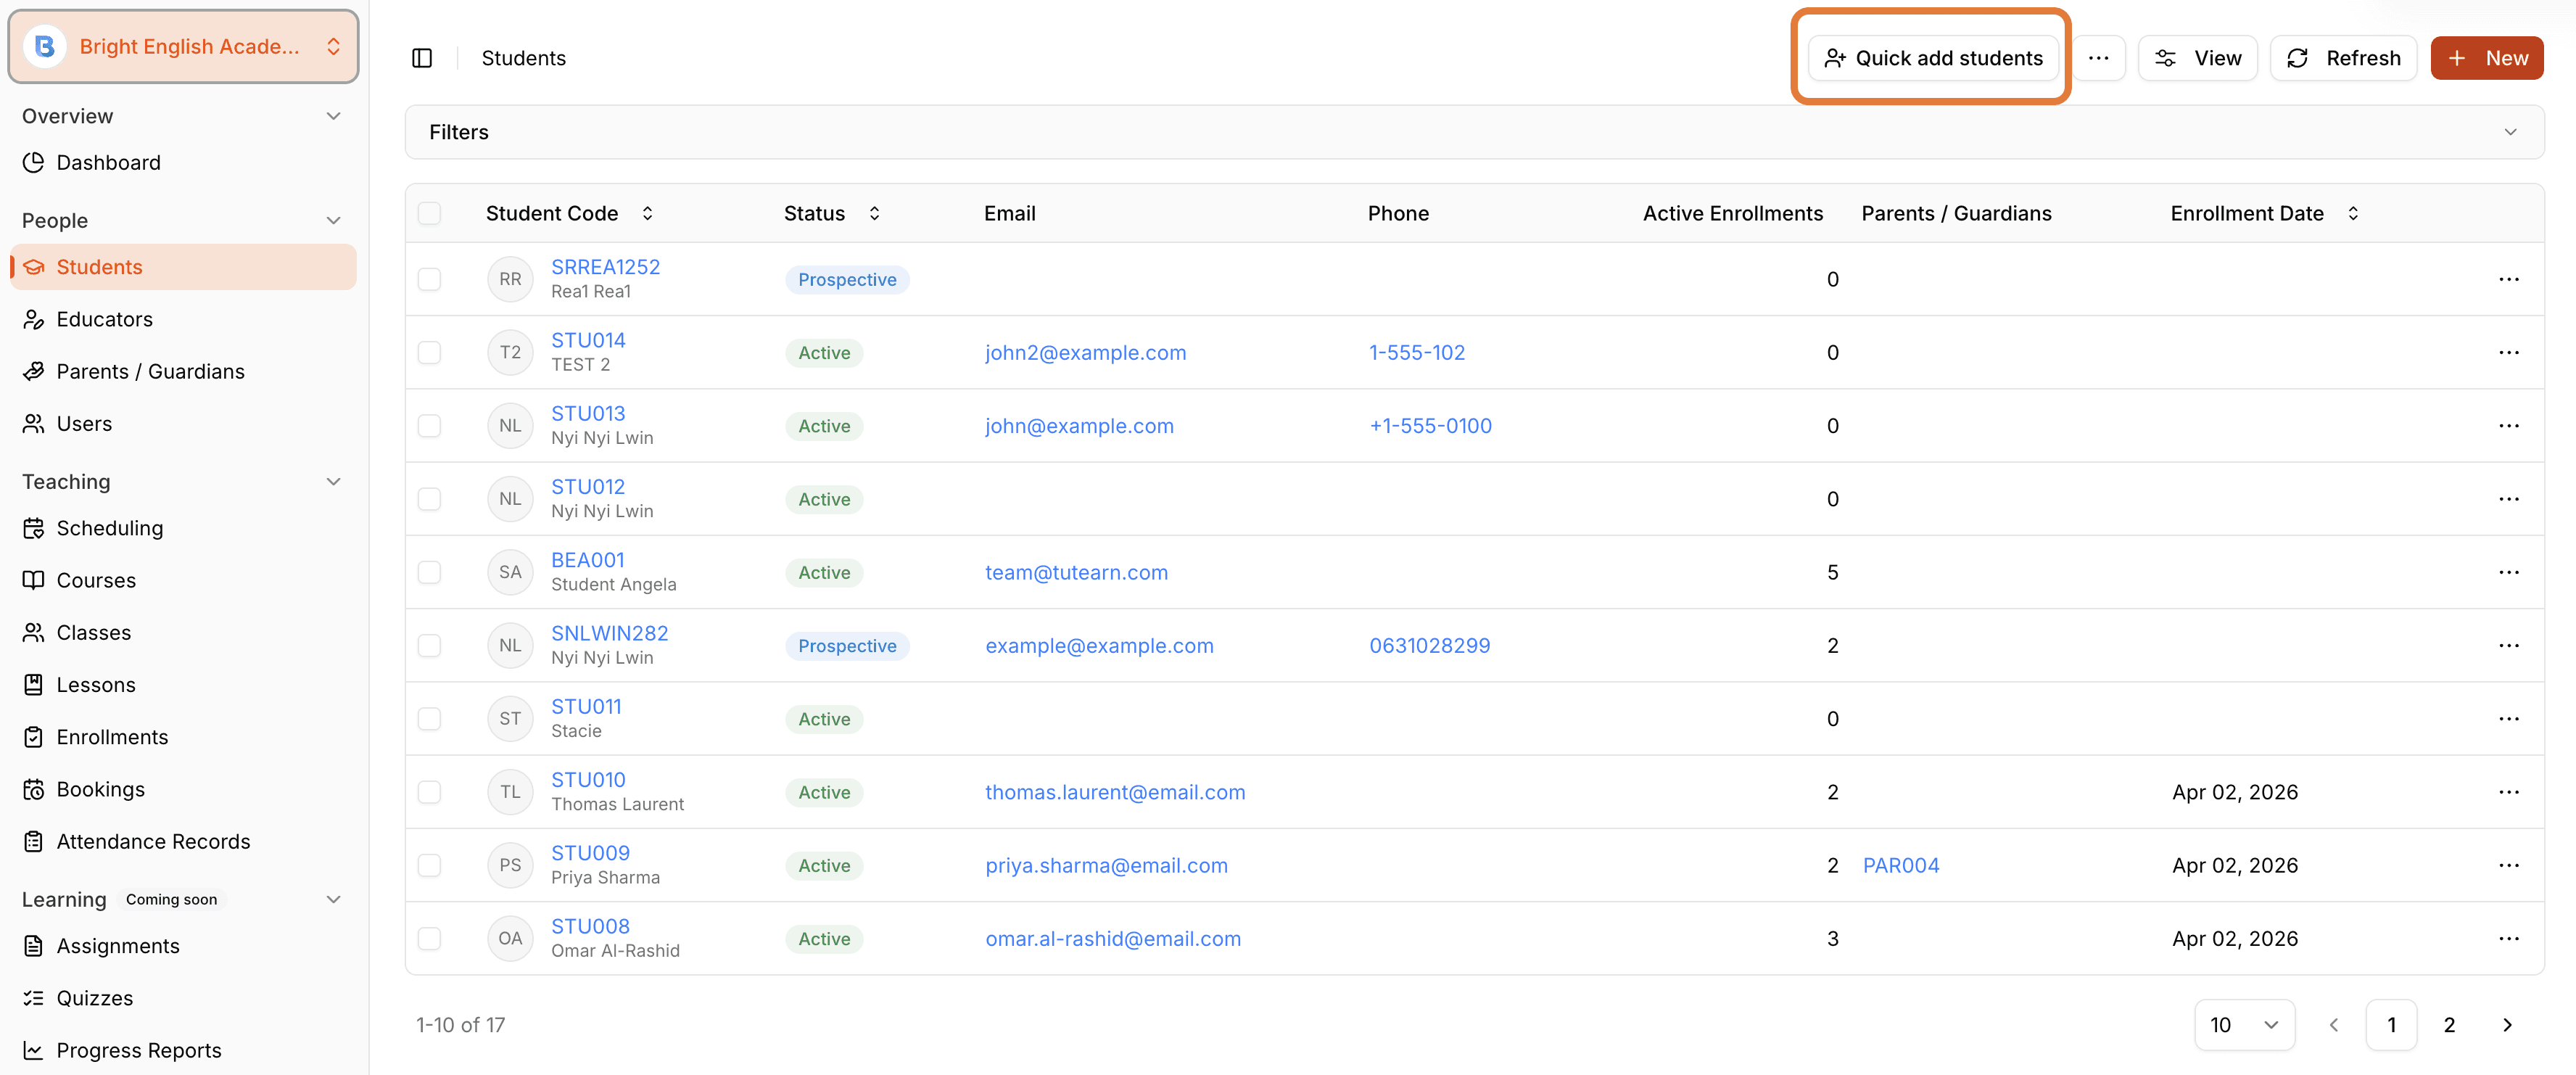Open Dashboard in sidebar
The width and height of the screenshot is (2576, 1075).
pyautogui.click(x=183, y=162)
